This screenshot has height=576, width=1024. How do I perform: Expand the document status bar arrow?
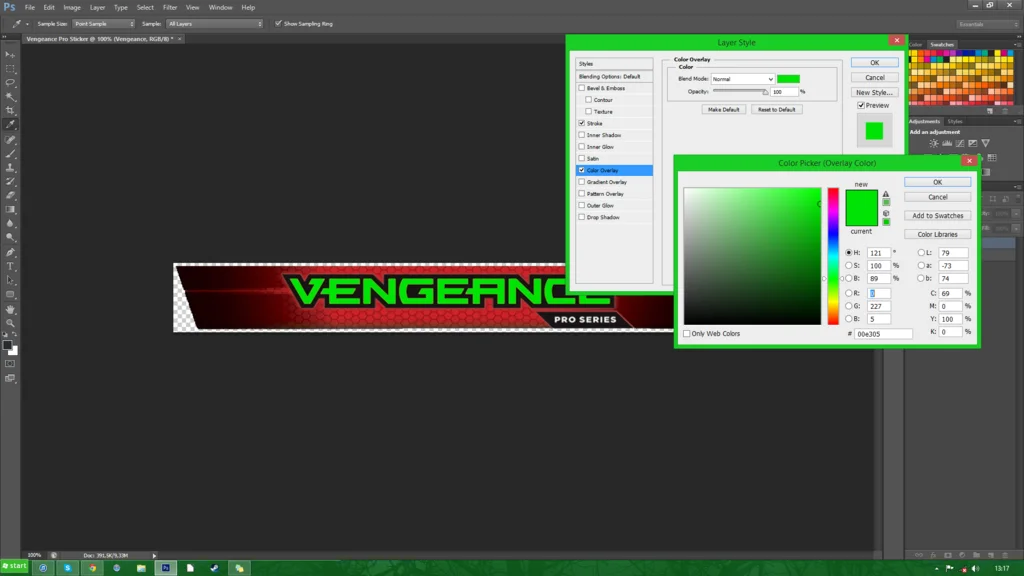(154, 556)
